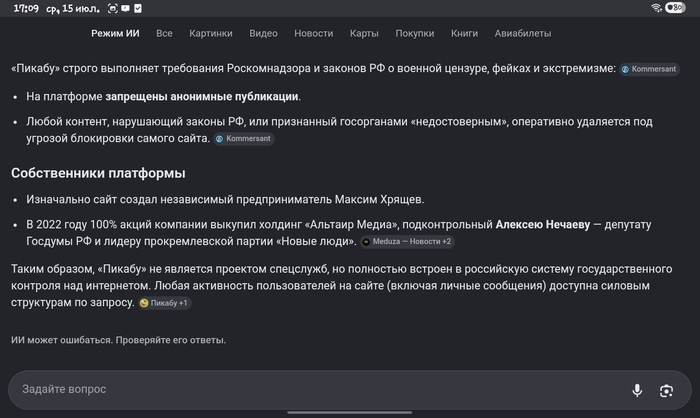The width and height of the screenshot is (700, 418).
Task: Tap the clock showing 17:09
Action: 26,8
